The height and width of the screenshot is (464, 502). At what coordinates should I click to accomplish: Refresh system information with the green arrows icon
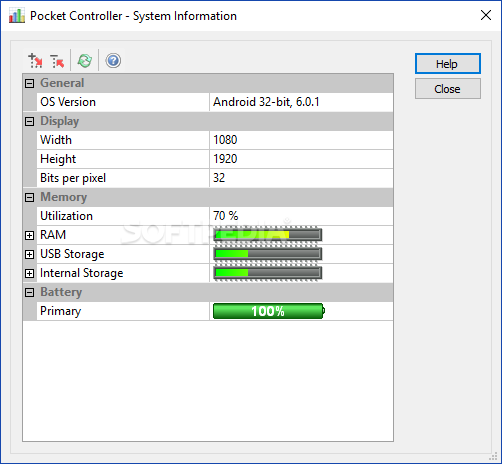(85, 61)
